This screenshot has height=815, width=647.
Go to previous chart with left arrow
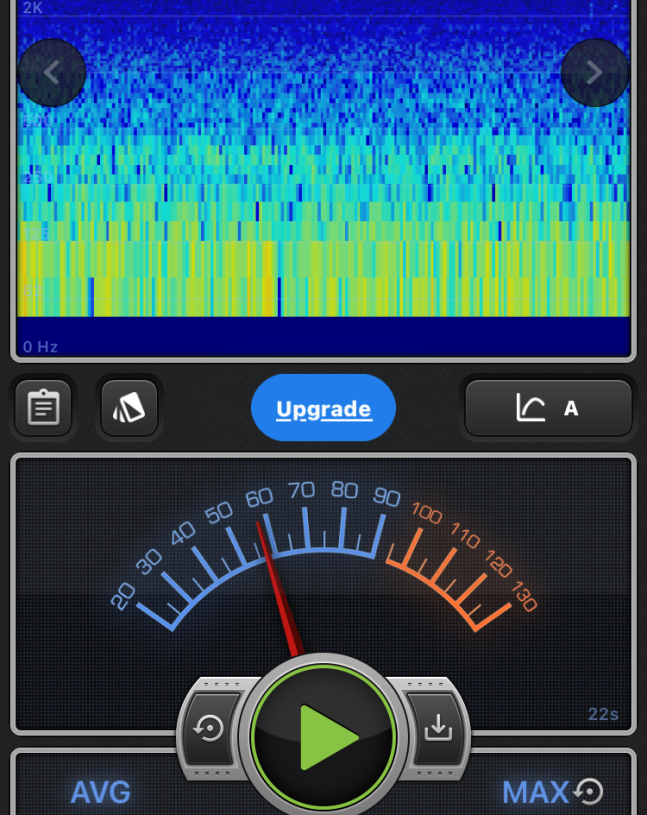tap(52, 72)
